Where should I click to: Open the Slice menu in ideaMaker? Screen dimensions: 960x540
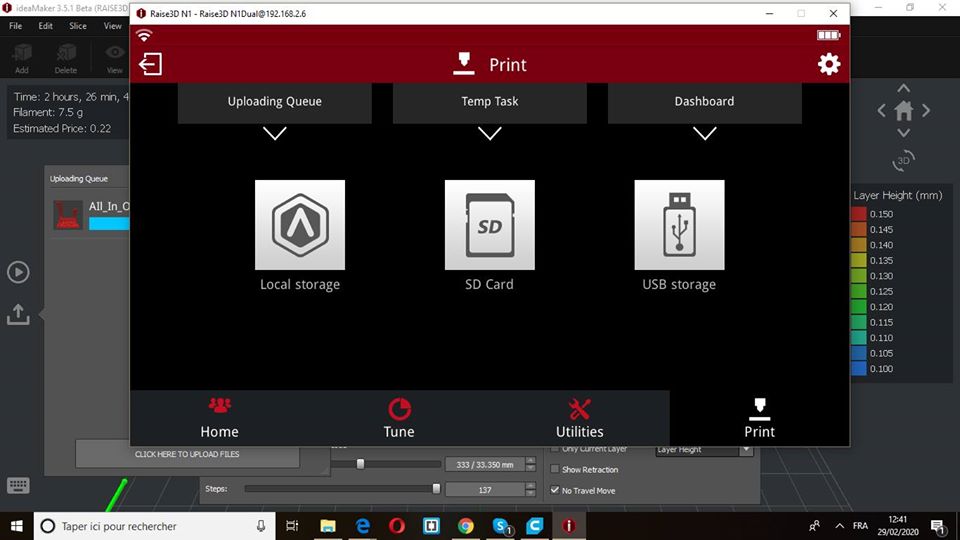point(78,26)
